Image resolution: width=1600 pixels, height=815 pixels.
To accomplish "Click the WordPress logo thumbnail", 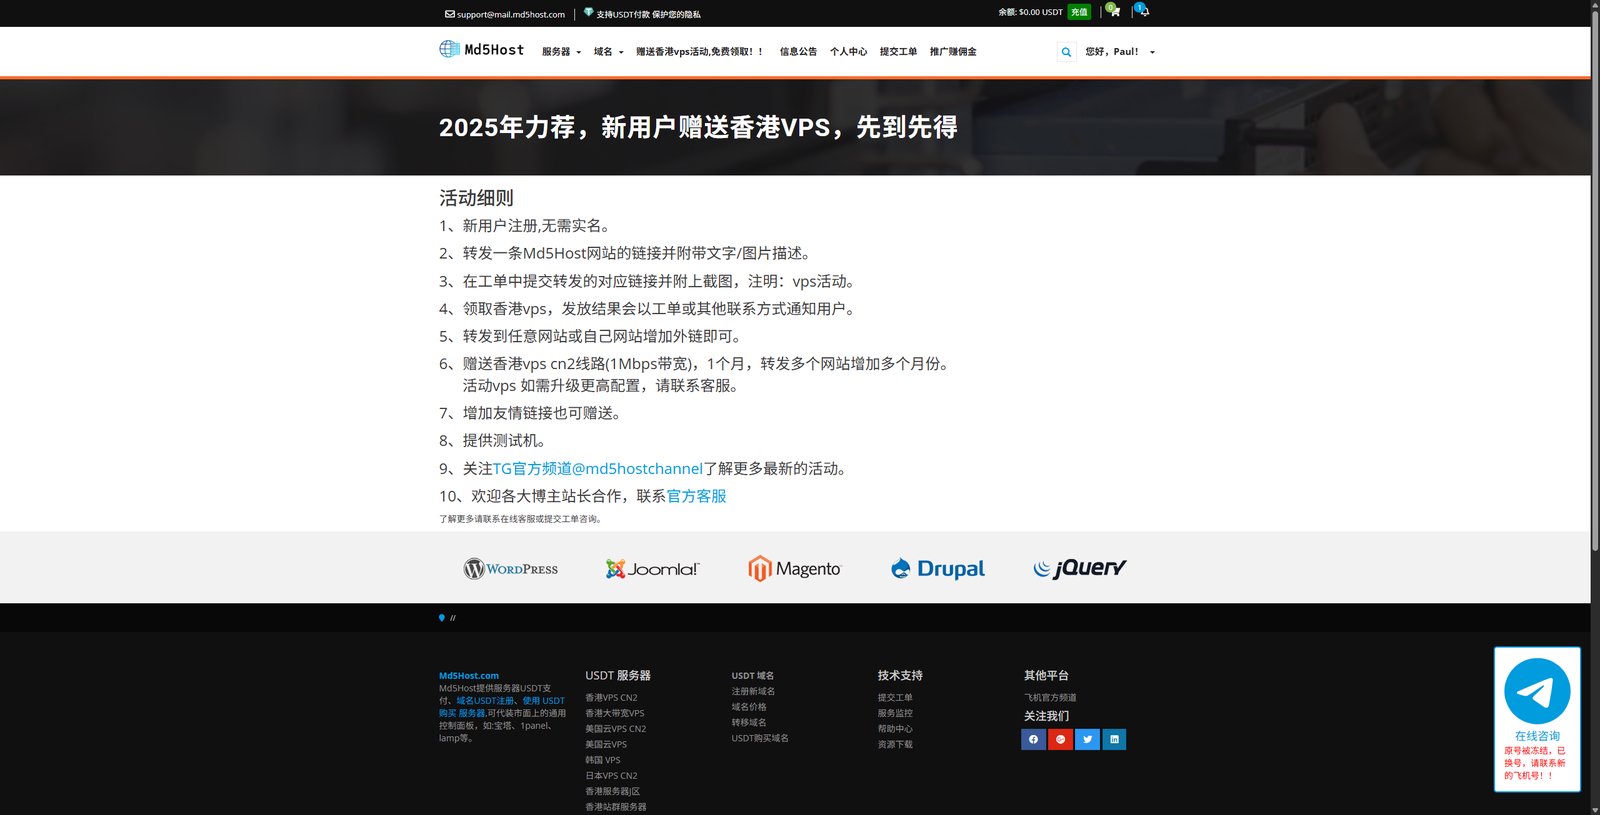I will click(510, 569).
